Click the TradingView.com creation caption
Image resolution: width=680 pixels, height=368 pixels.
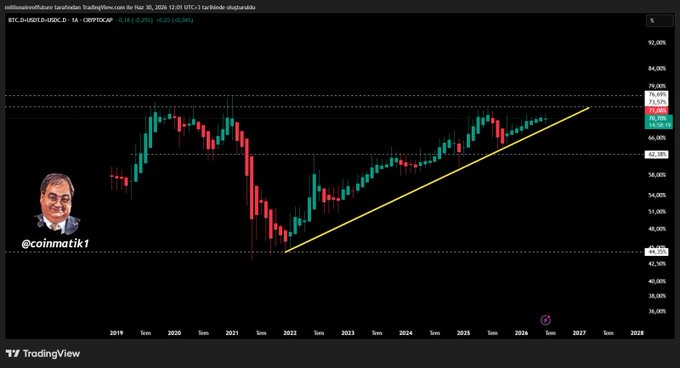click(x=129, y=7)
